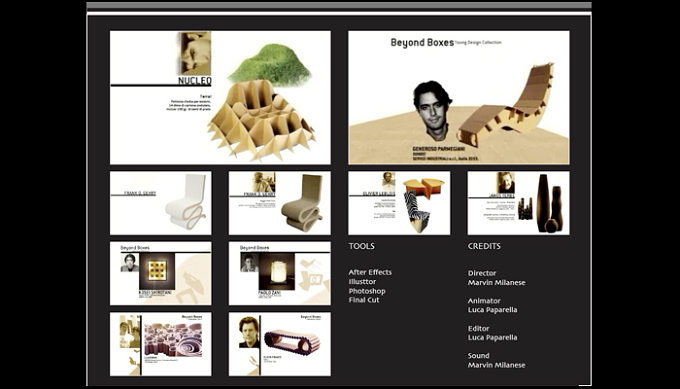This screenshot has height=389, width=680.
Task: Open the Olivier Leblois zebra chair thumbnail
Action: [399, 203]
